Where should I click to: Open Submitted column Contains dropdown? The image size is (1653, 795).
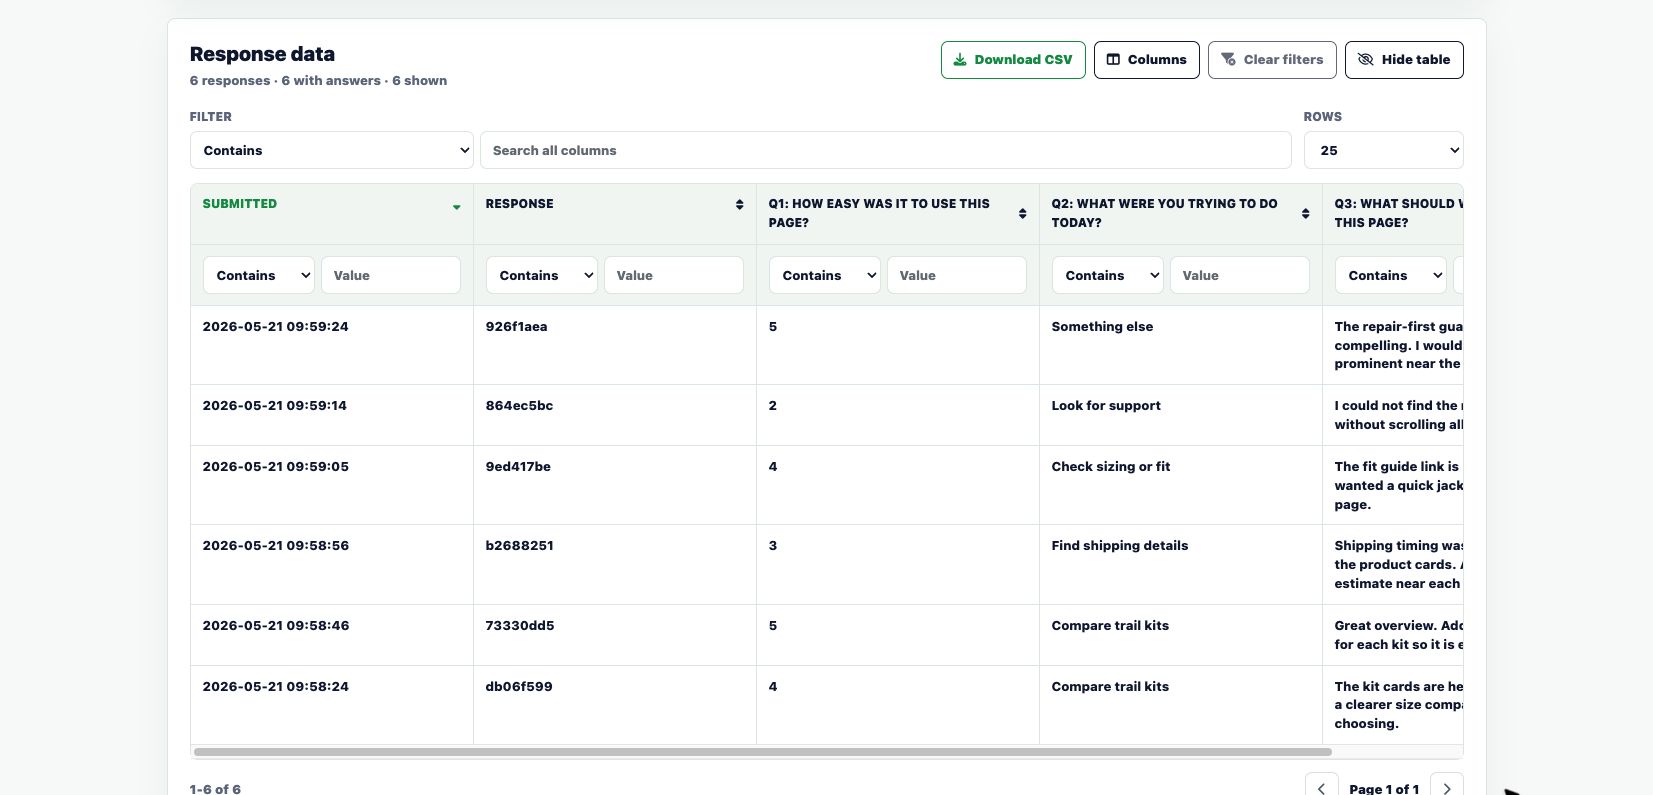pos(259,275)
